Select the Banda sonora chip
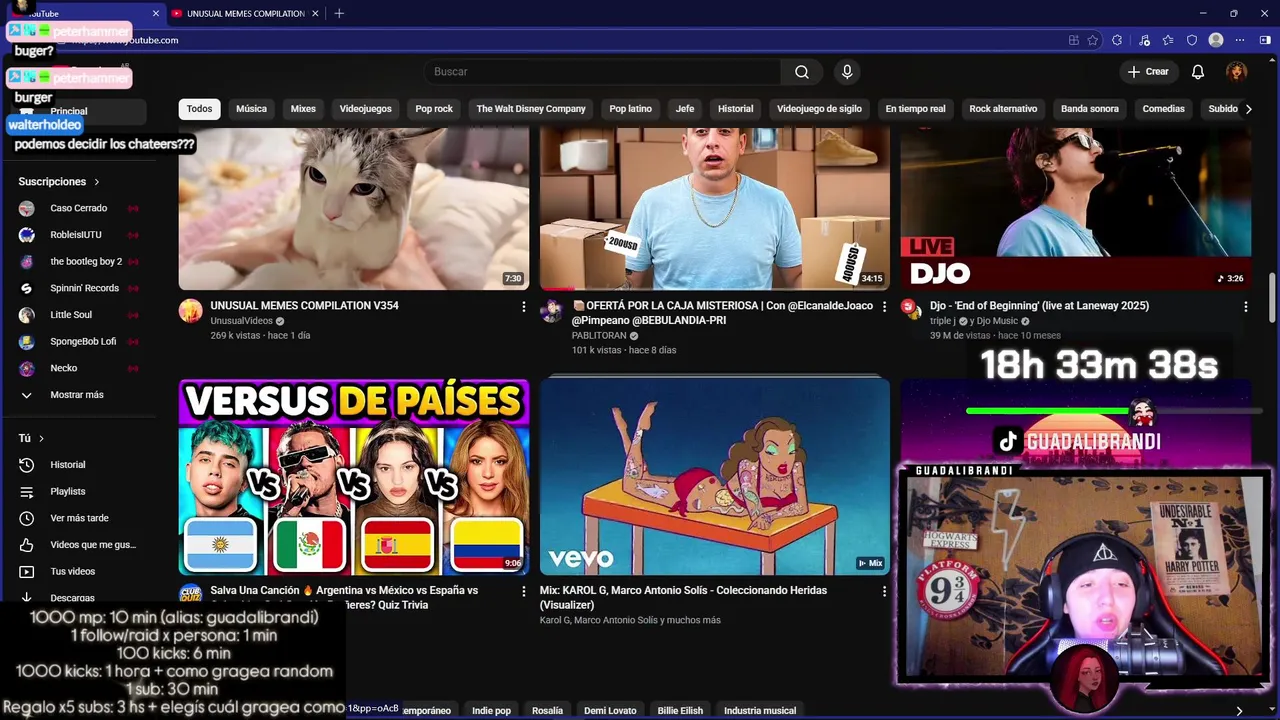This screenshot has width=1280, height=720. tap(1090, 109)
